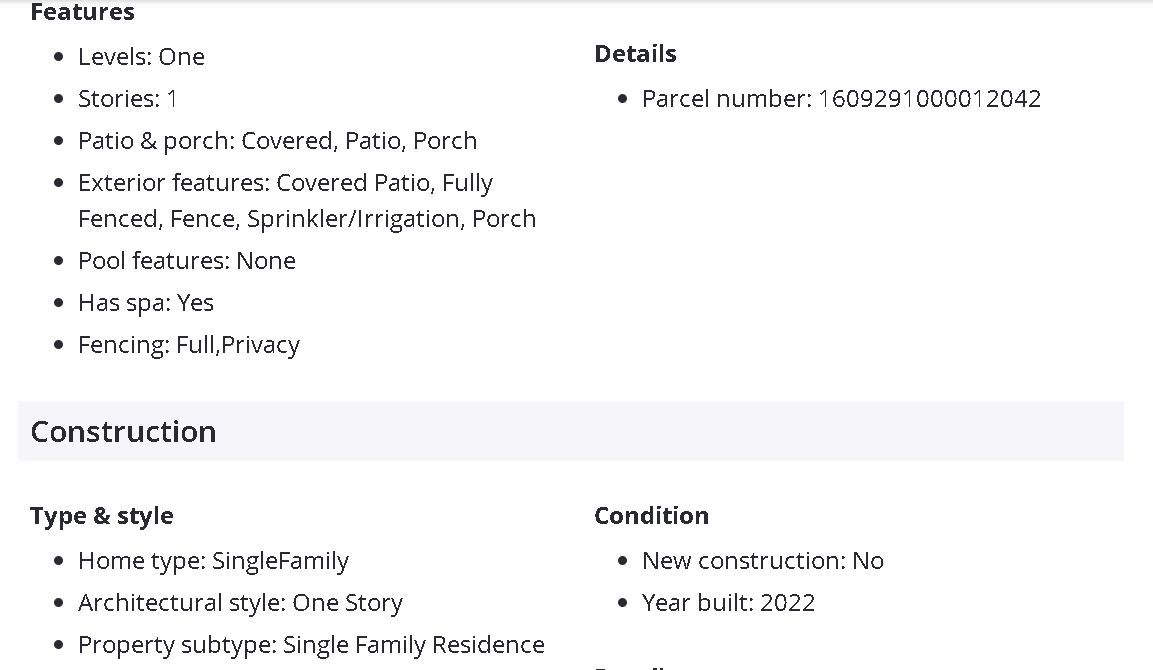
Task: Select the 'New construction: No' item
Action: pos(762,561)
